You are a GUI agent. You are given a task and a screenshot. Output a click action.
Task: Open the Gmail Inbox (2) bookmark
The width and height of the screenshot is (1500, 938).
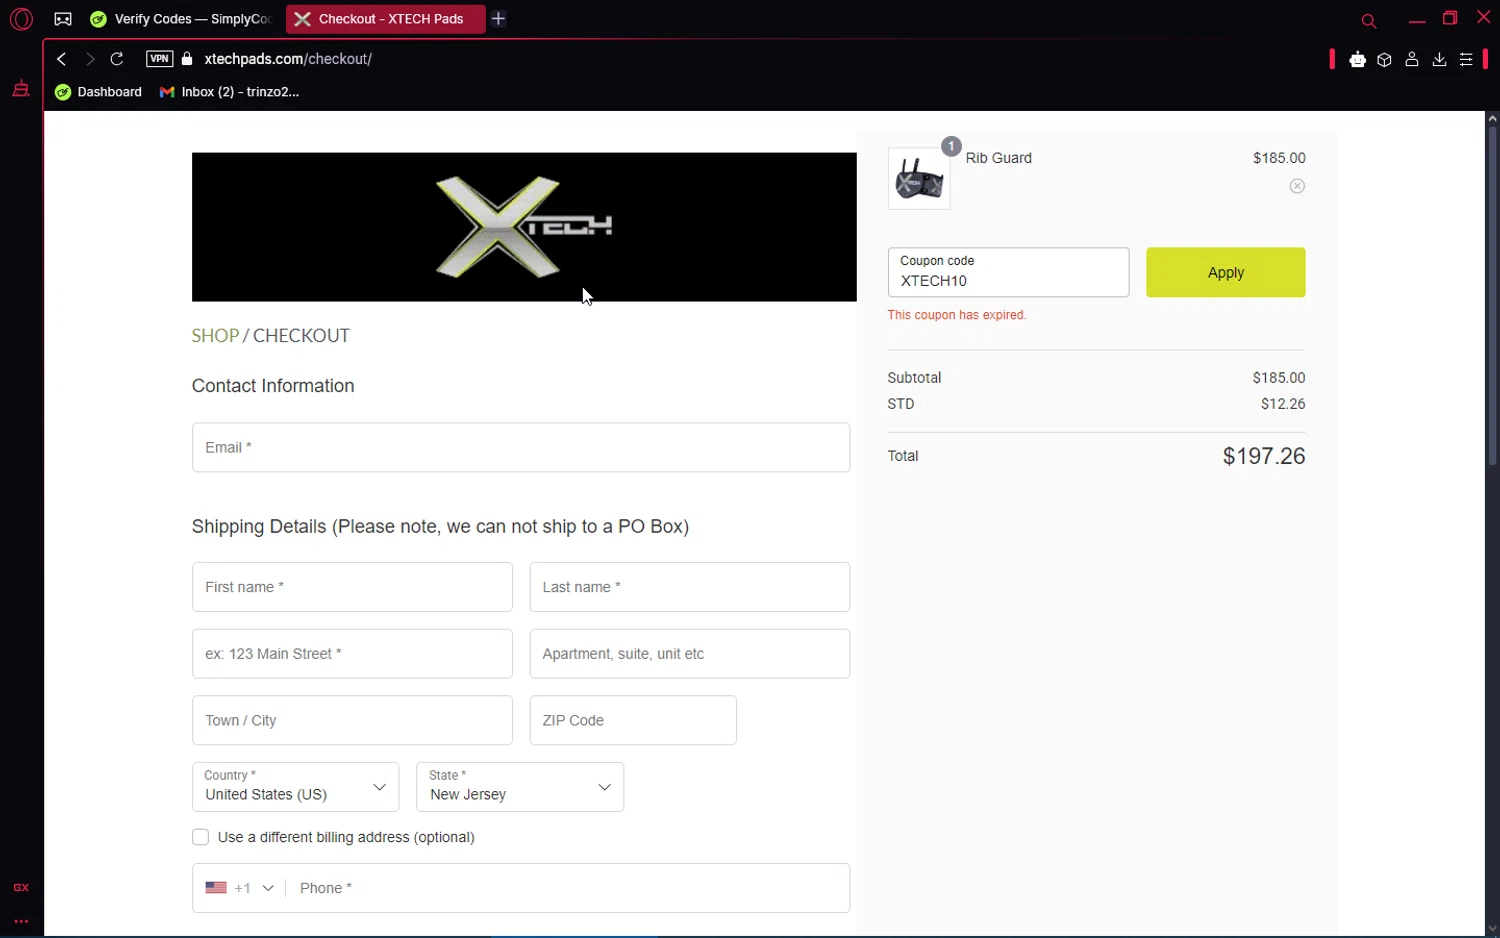tap(230, 92)
